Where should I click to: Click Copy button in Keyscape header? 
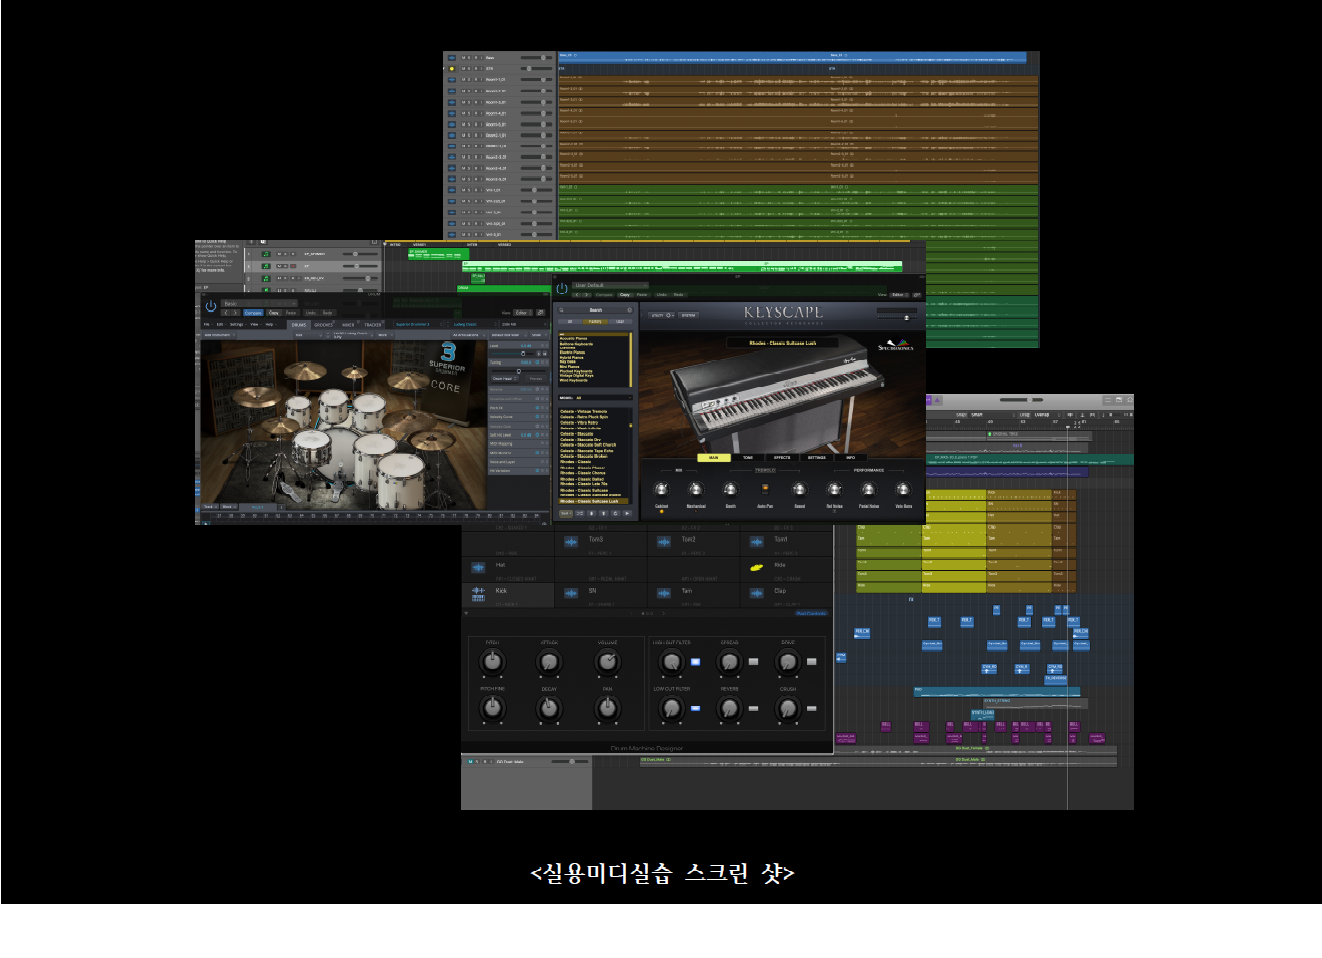pos(624,295)
